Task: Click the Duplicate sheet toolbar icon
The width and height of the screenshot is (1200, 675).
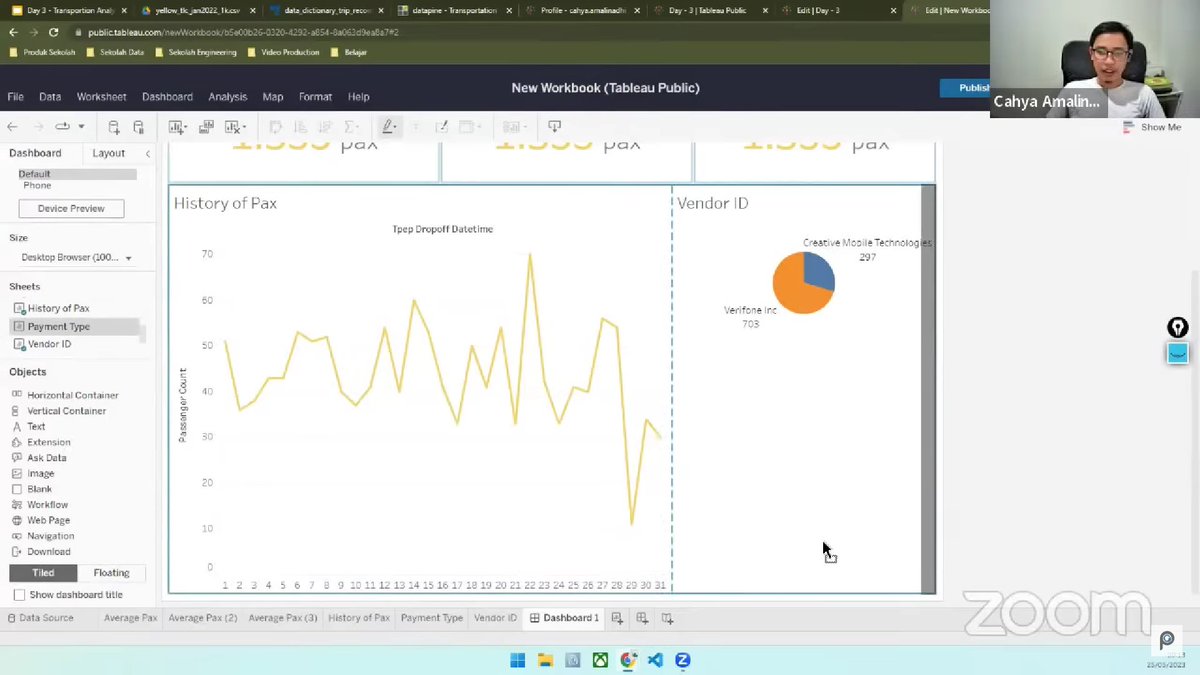Action: 206,127
